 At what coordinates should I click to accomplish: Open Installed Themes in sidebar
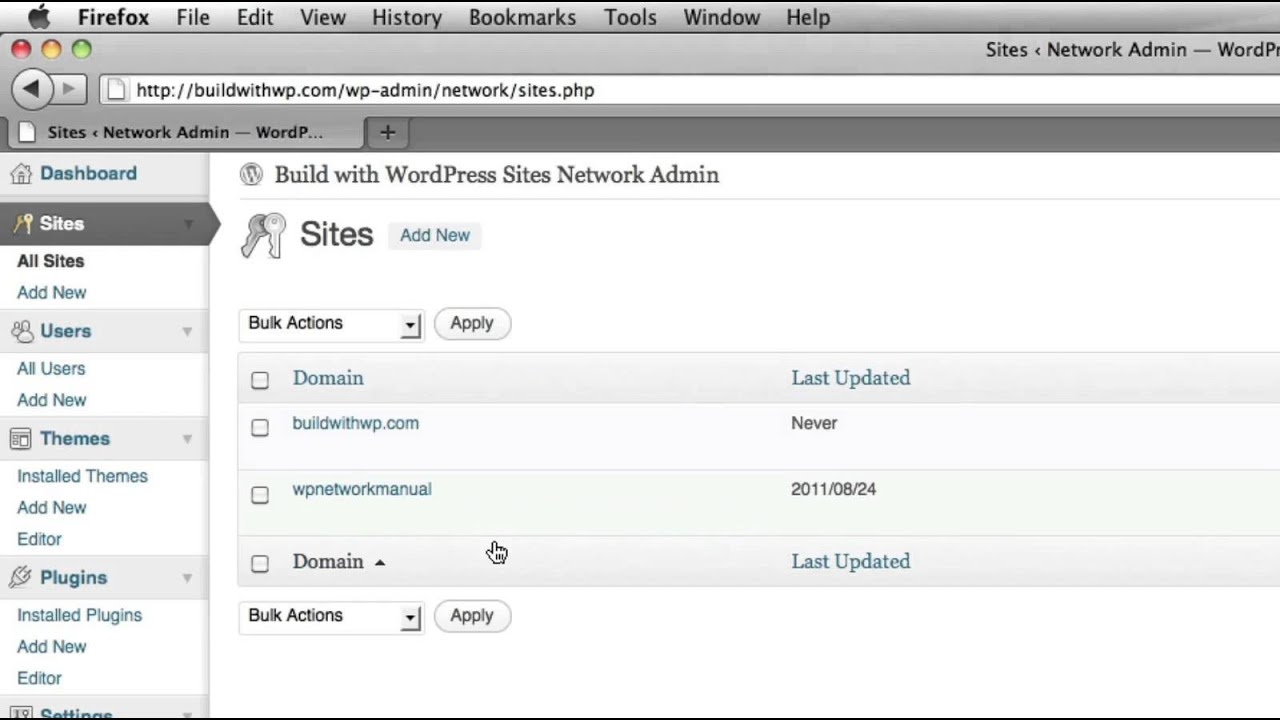coord(82,476)
